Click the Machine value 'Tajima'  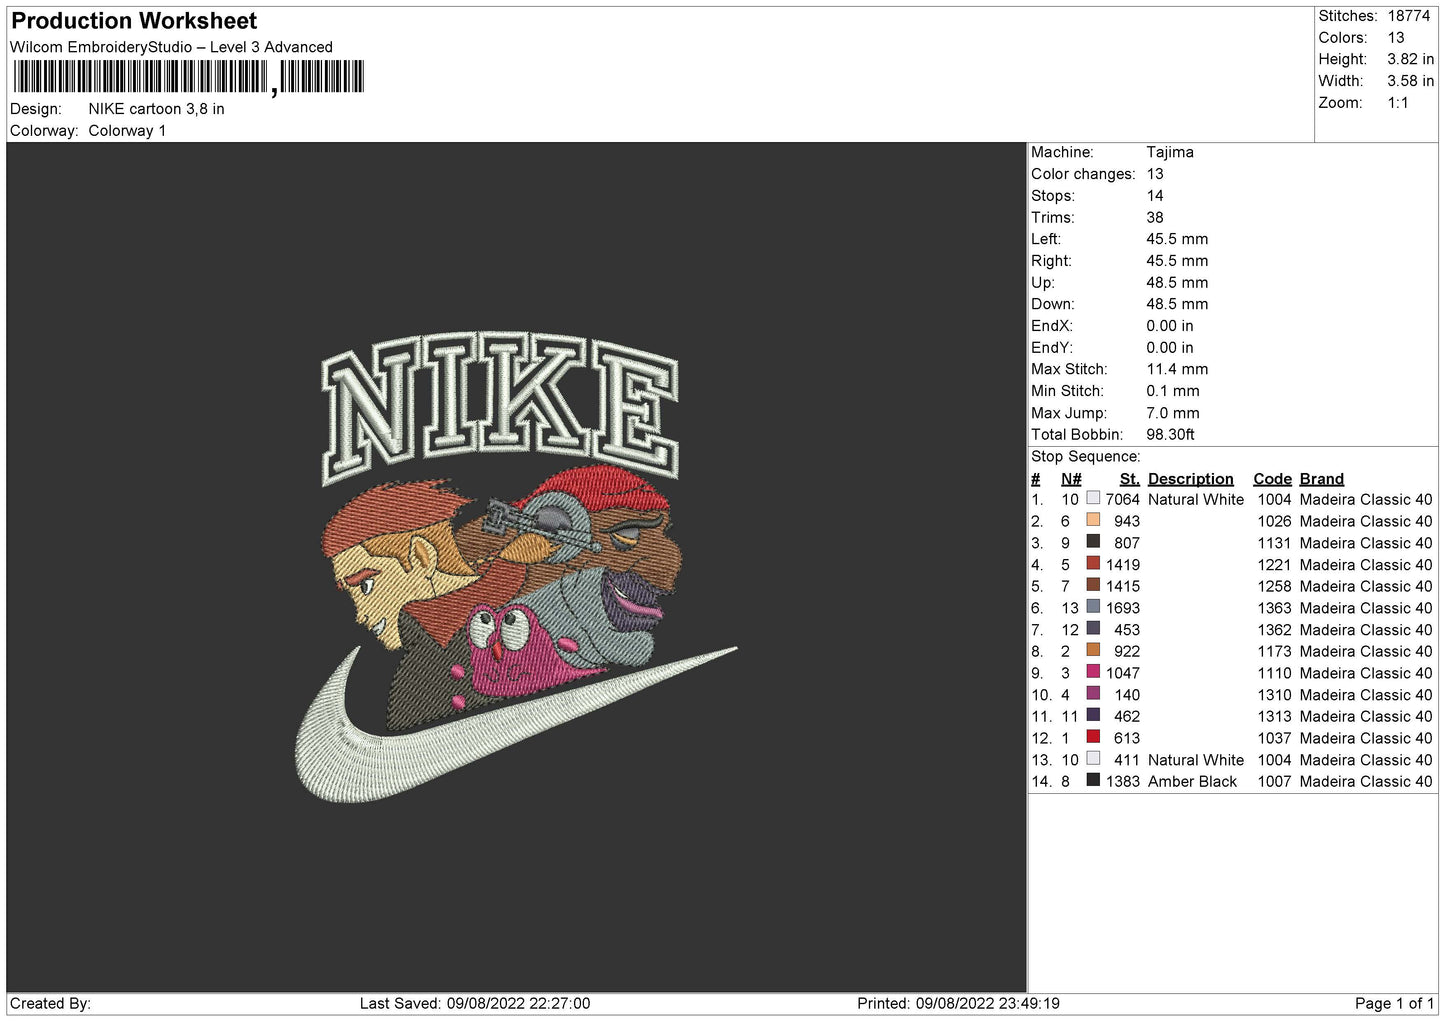[1170, 152]
